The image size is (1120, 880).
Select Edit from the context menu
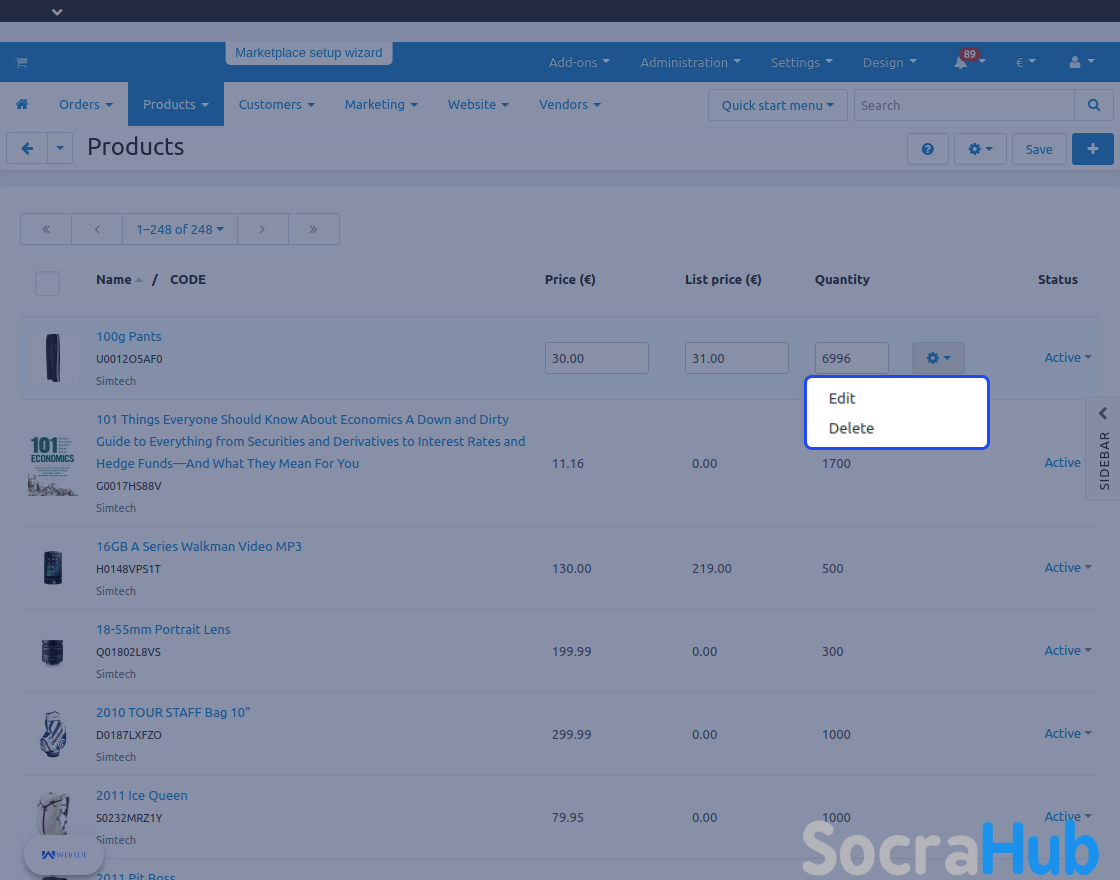tap(842, 398)
